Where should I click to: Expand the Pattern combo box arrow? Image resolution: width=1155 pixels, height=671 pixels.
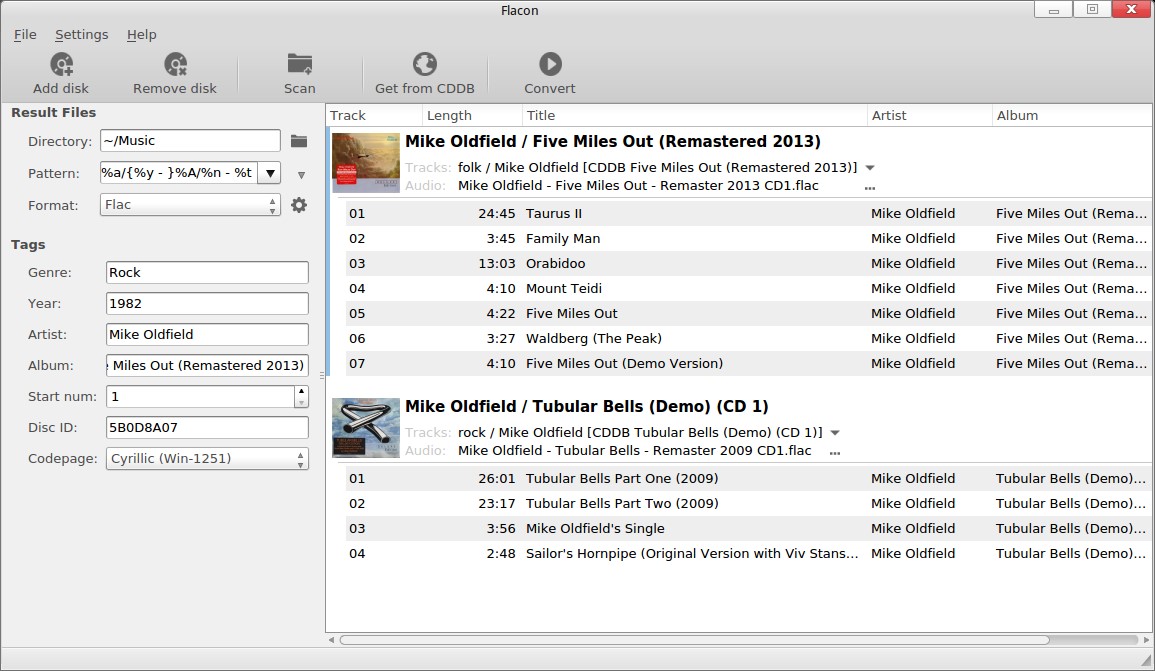pos(270,173)
